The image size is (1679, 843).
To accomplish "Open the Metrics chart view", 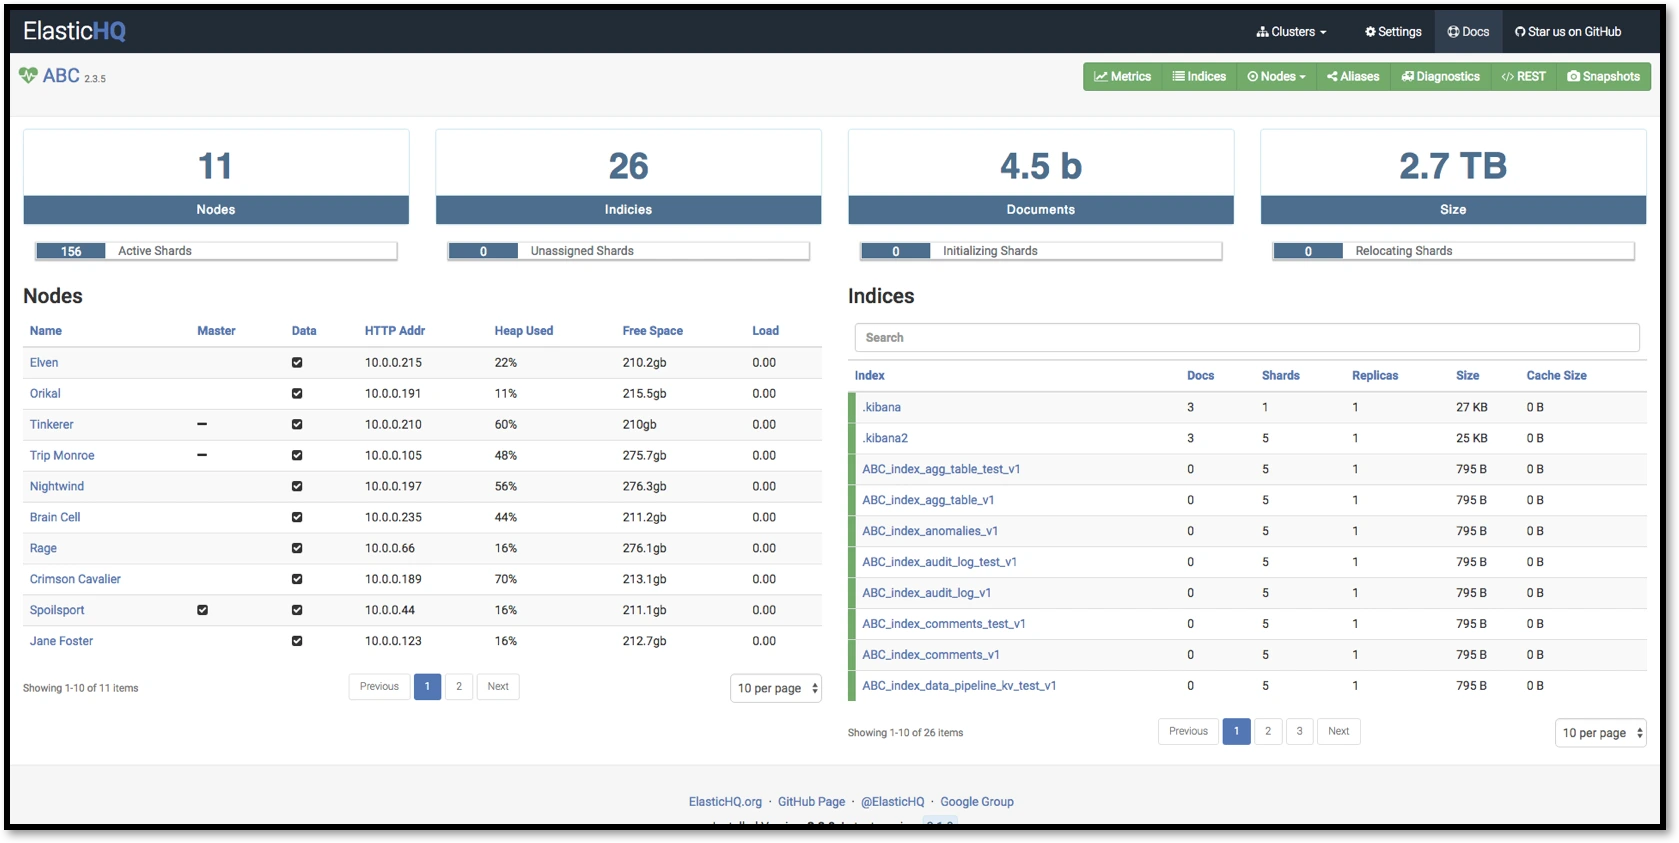I will (1122, 77).
